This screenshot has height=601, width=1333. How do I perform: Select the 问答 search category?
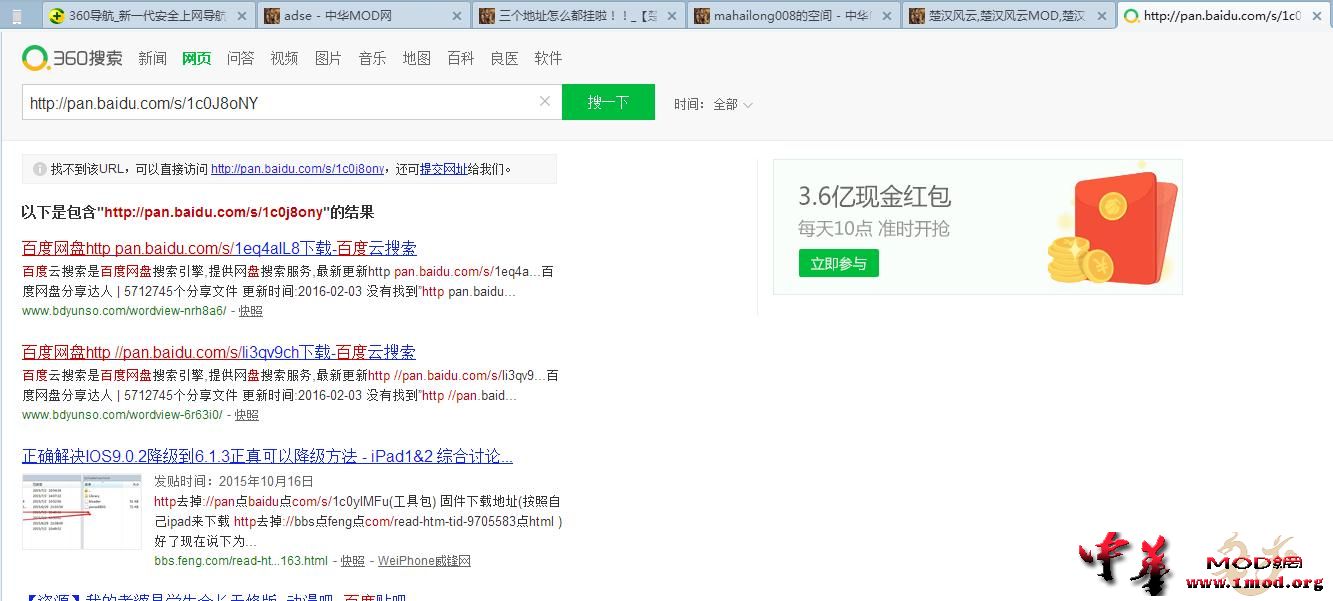(x=240, y=58)
